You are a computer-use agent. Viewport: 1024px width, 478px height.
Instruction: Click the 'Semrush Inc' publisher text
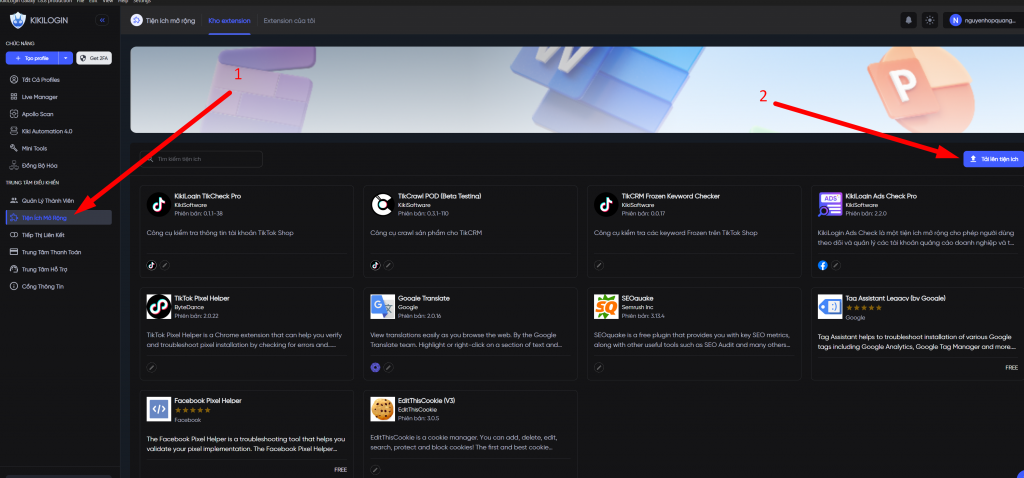636,307
